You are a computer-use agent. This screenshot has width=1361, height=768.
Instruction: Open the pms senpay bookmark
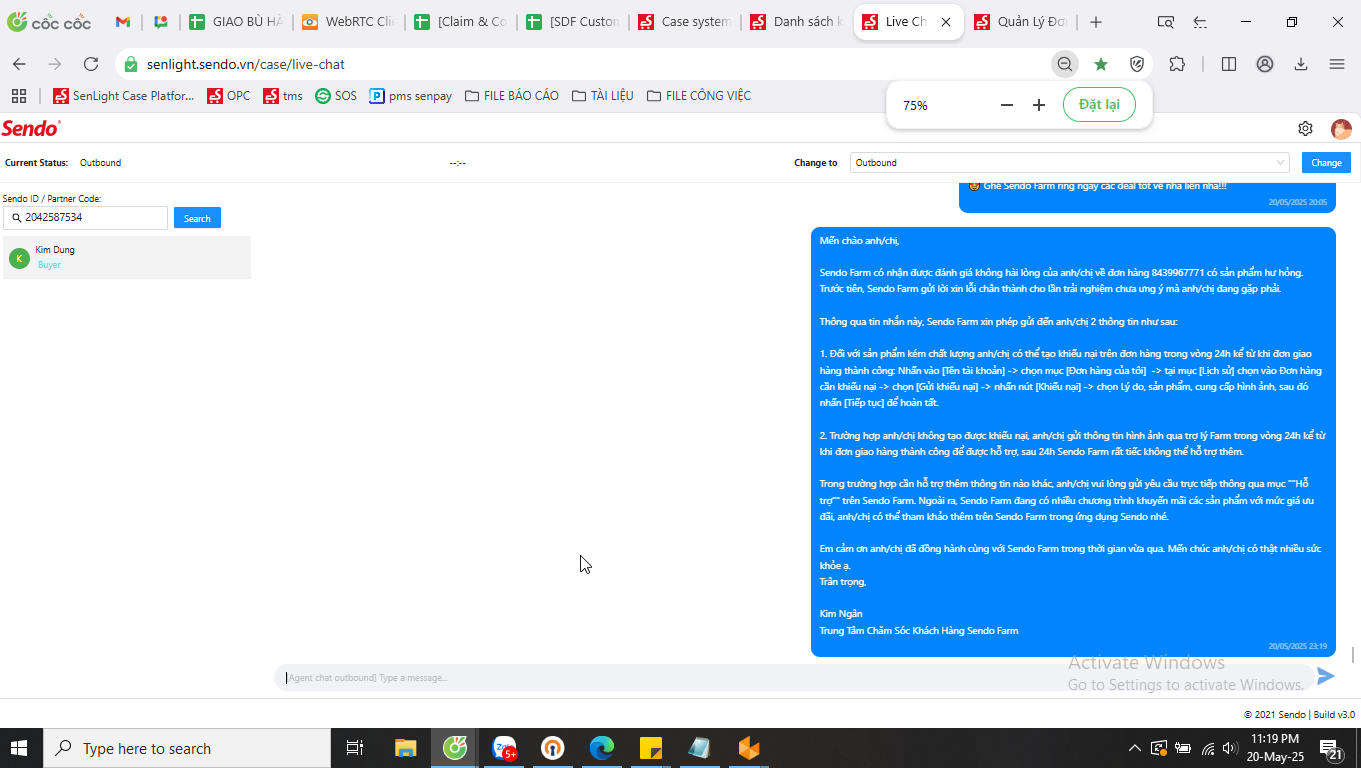coord(411,96)
